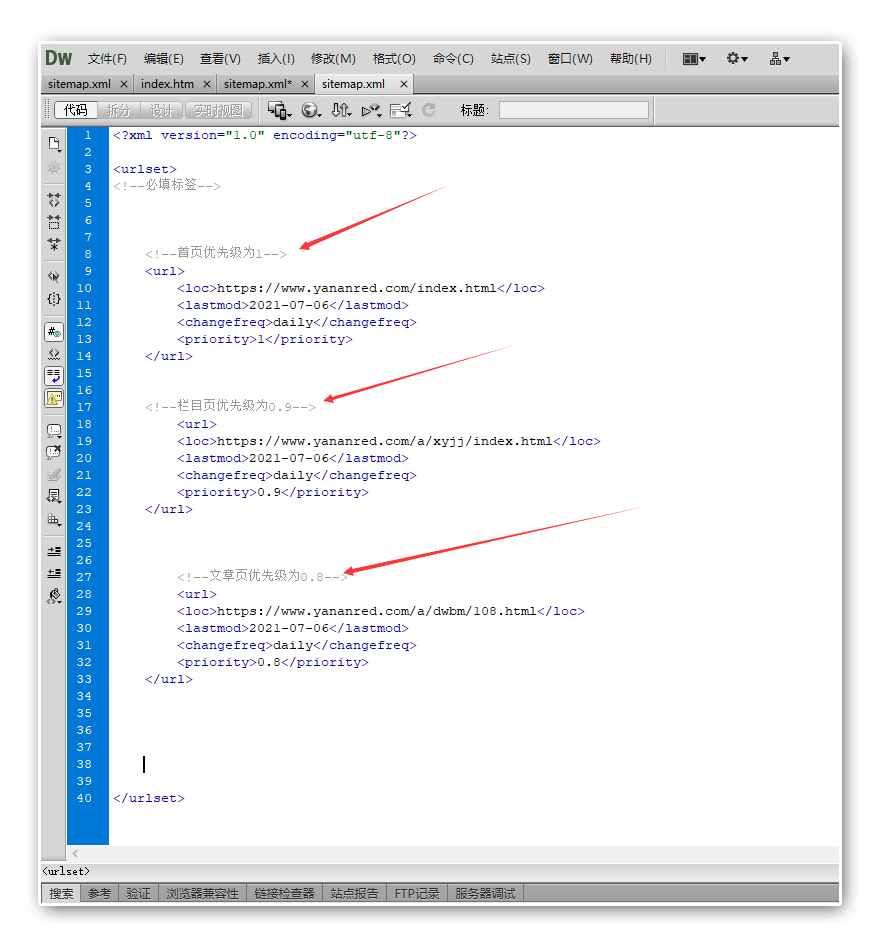This screenshot has height=947, width=880.
Task: Click the Indent Code icon
Action: point(54,551)
